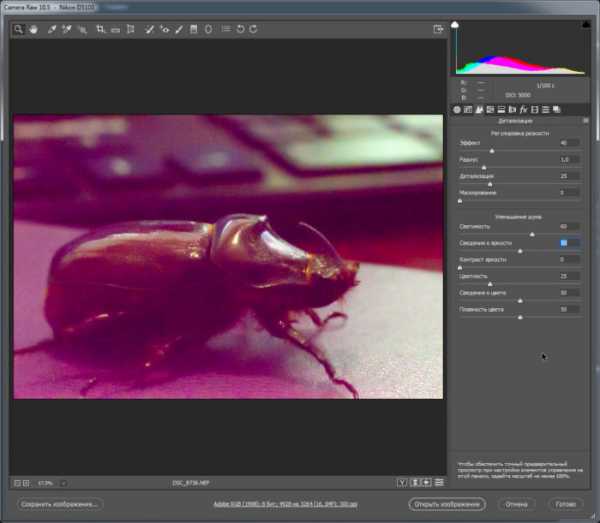The image size is (600, 523).
Task: Open the Детализация panel options menu
Action: pos(585,120)
